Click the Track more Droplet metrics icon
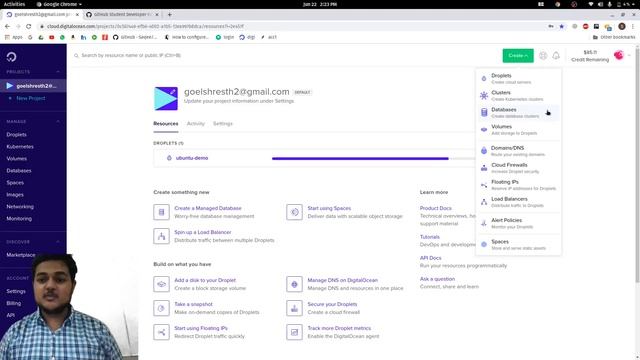This screenshot has width=640, height=360. [x=294, y=332]
